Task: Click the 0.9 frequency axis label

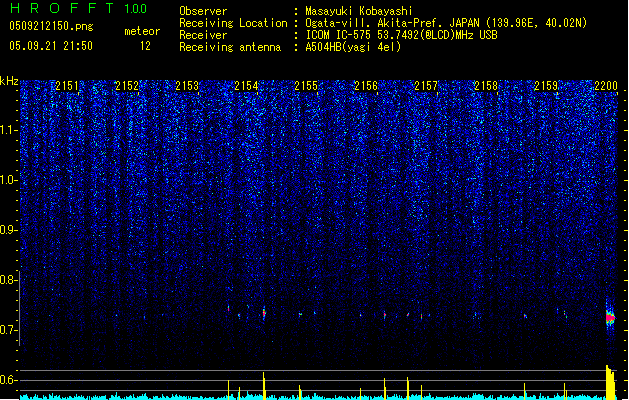Action: 8,230
